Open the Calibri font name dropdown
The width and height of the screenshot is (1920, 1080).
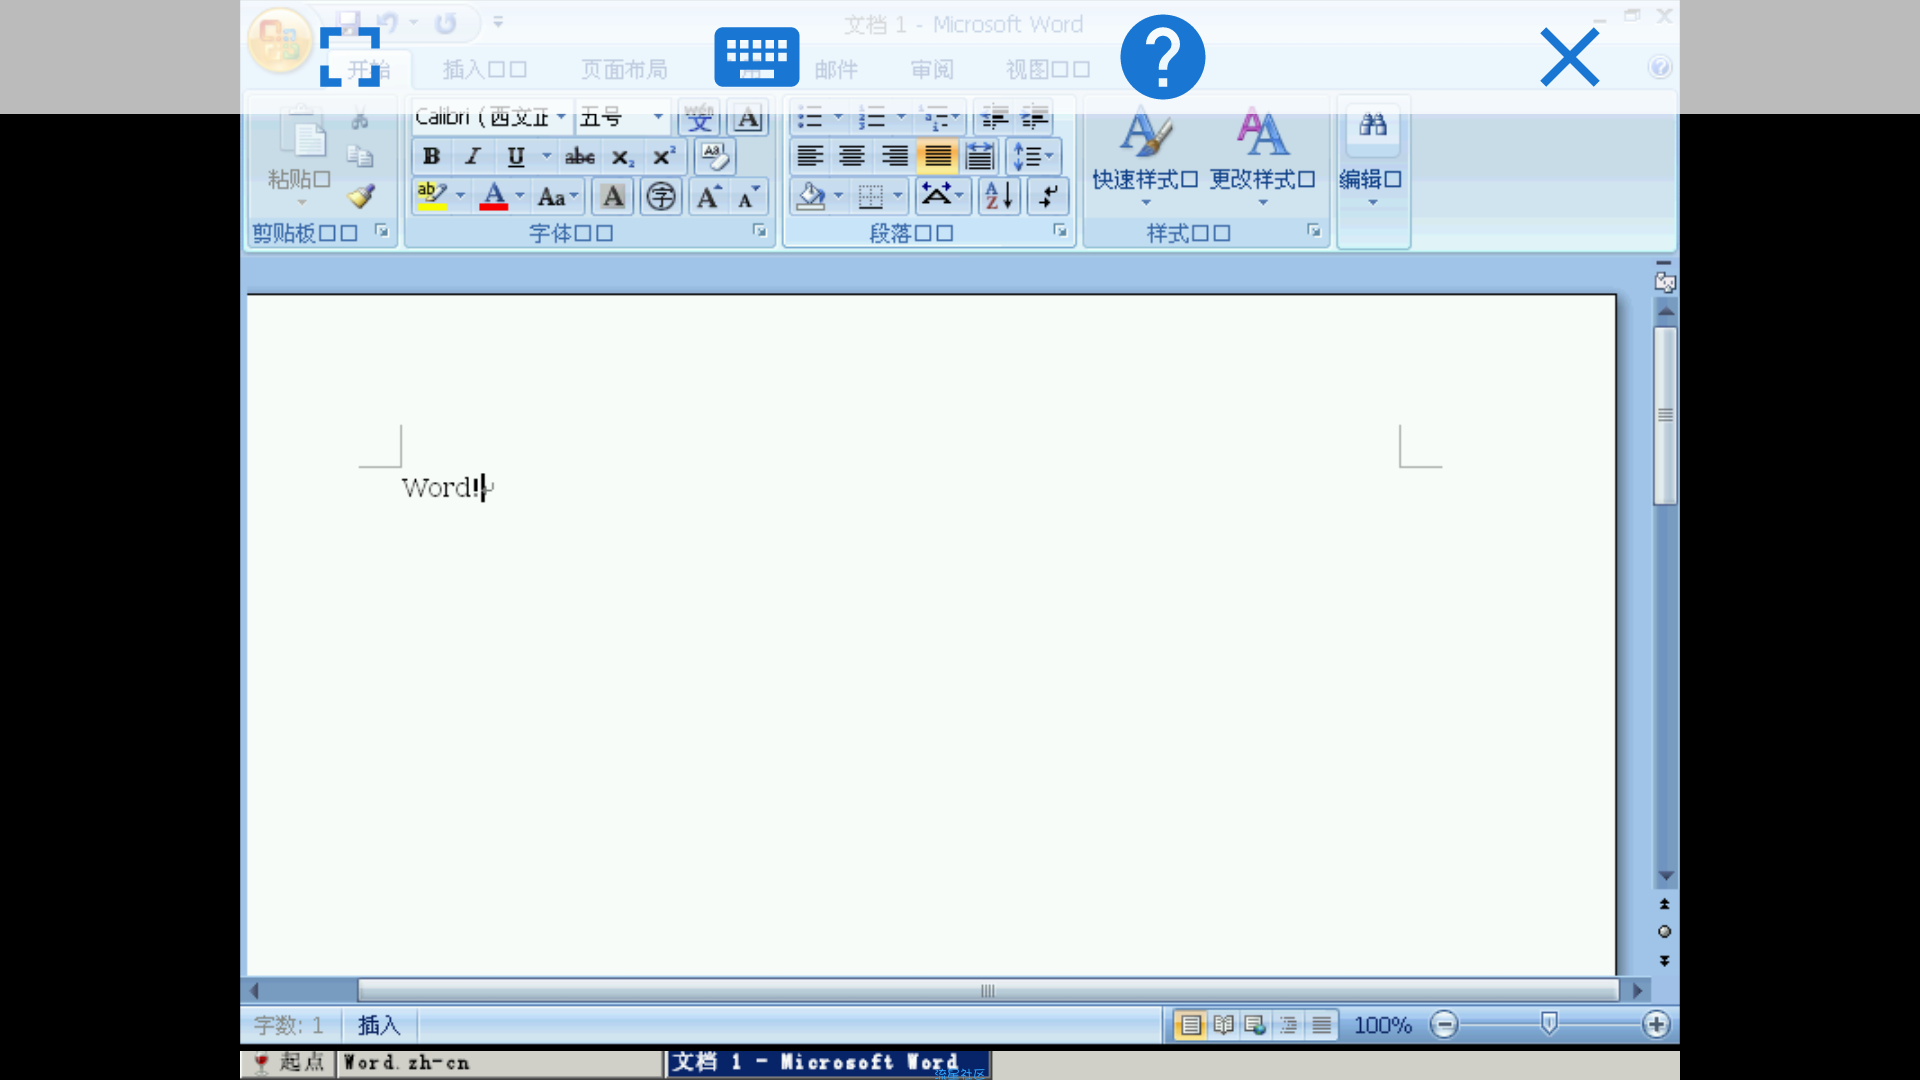point(561,117)
